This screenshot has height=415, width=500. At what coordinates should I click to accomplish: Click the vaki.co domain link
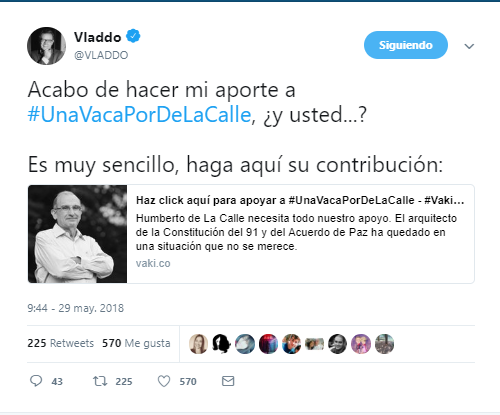click(153, 263)
